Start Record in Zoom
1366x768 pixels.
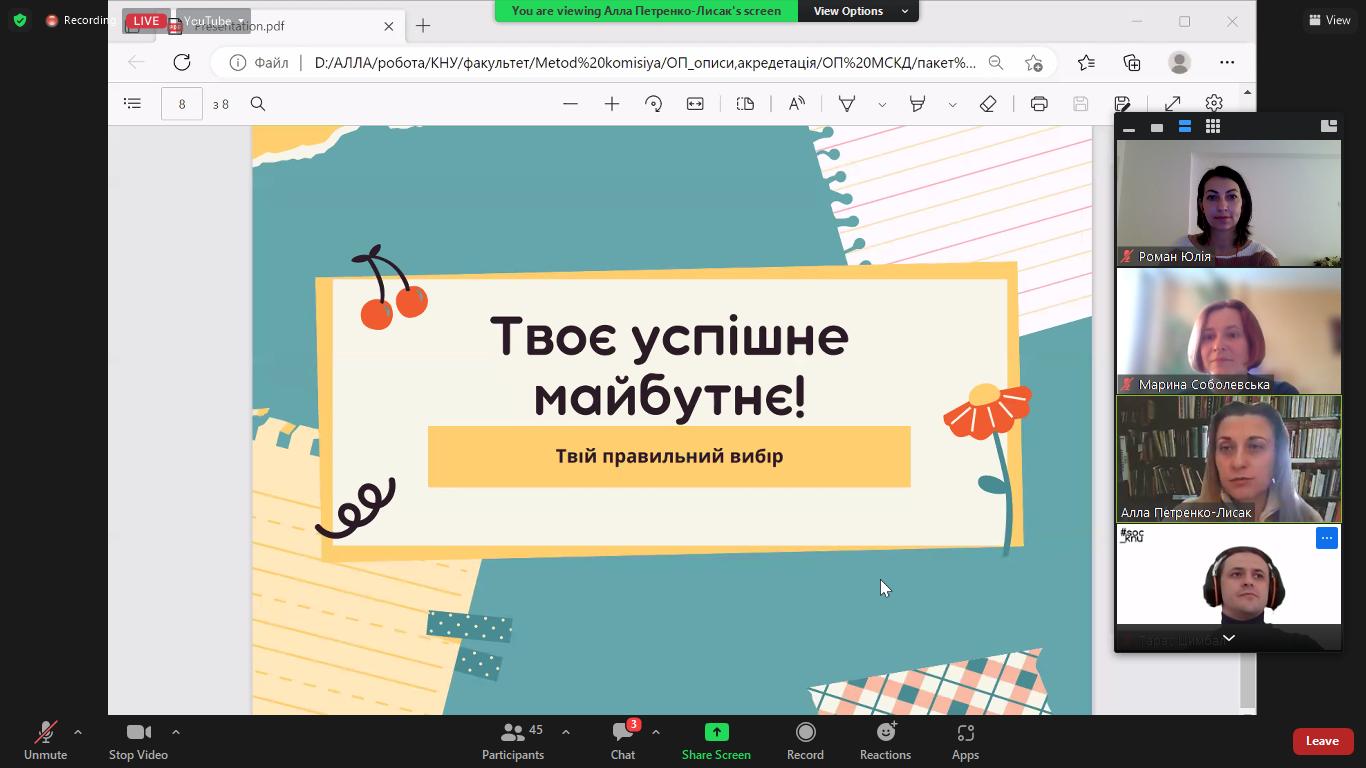coord(805,742)
